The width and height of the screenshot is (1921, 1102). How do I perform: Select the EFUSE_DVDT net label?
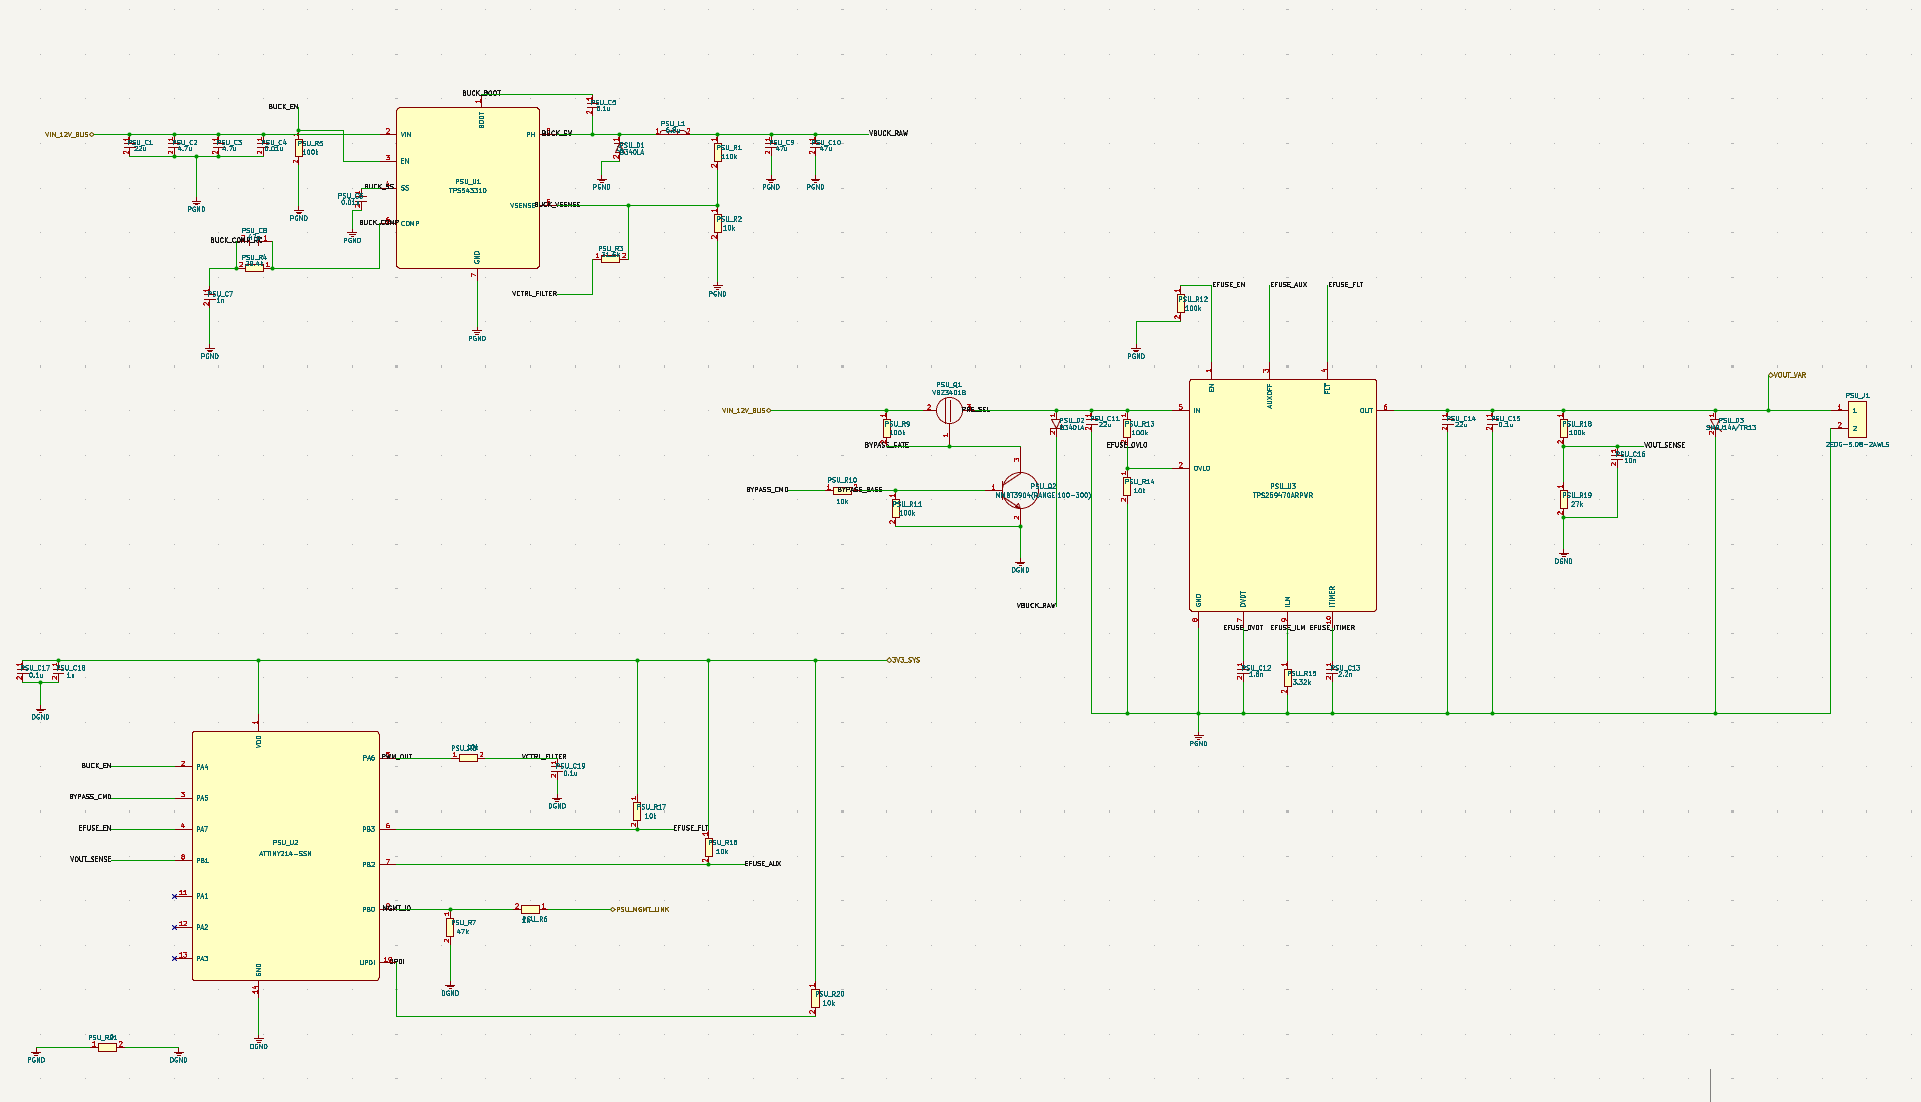(1244, 628)
